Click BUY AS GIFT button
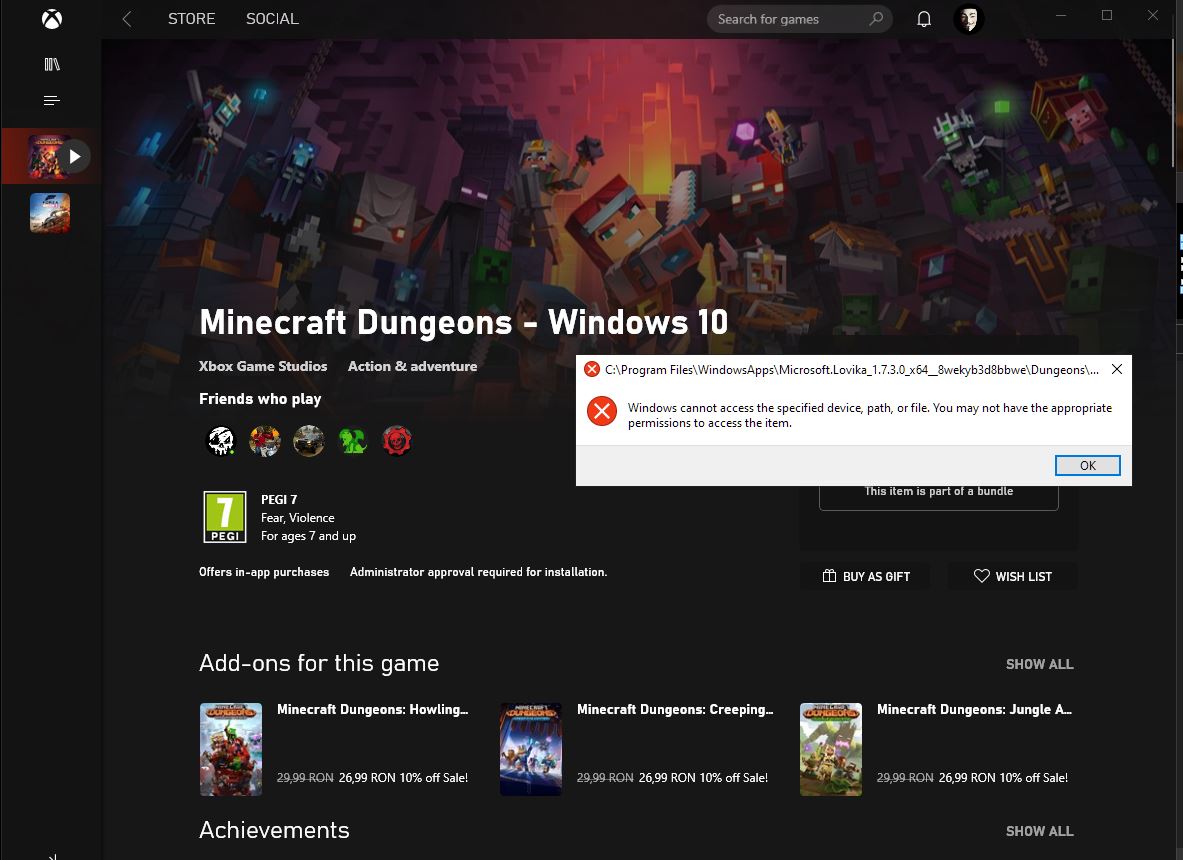 tap(865, 576)
